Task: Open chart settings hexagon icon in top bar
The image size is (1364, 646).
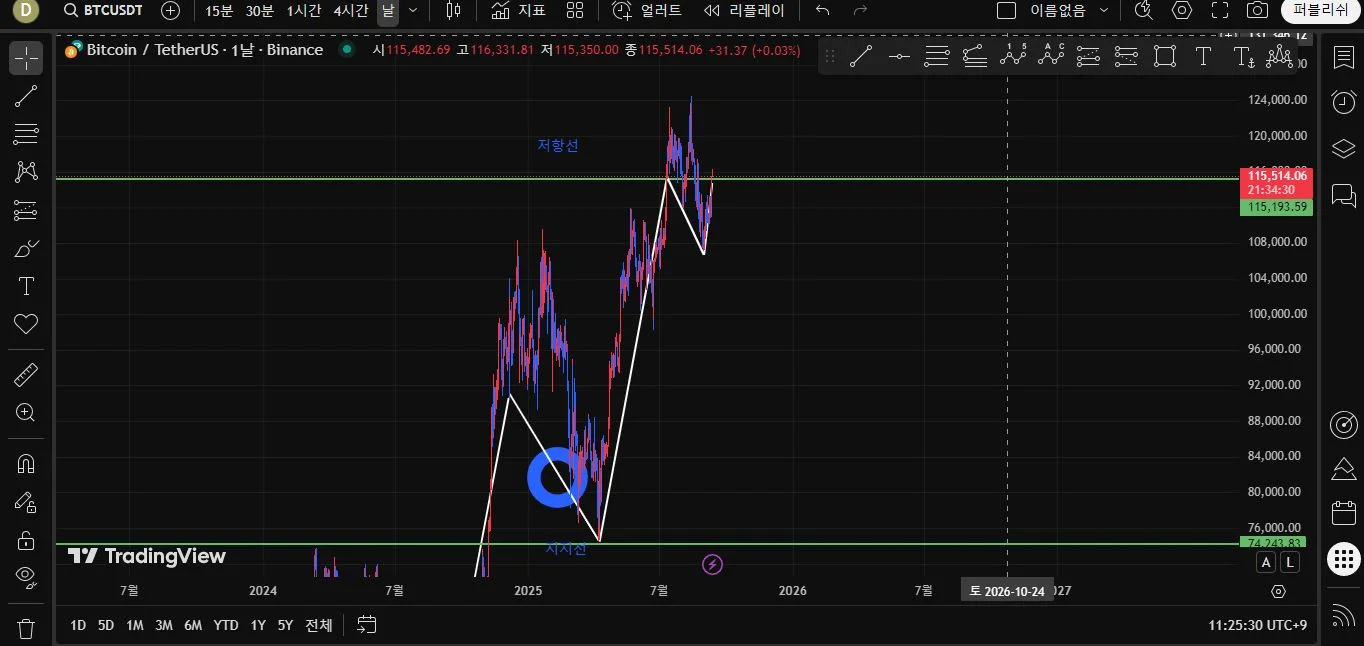Action: click(x=1182, y=10)
